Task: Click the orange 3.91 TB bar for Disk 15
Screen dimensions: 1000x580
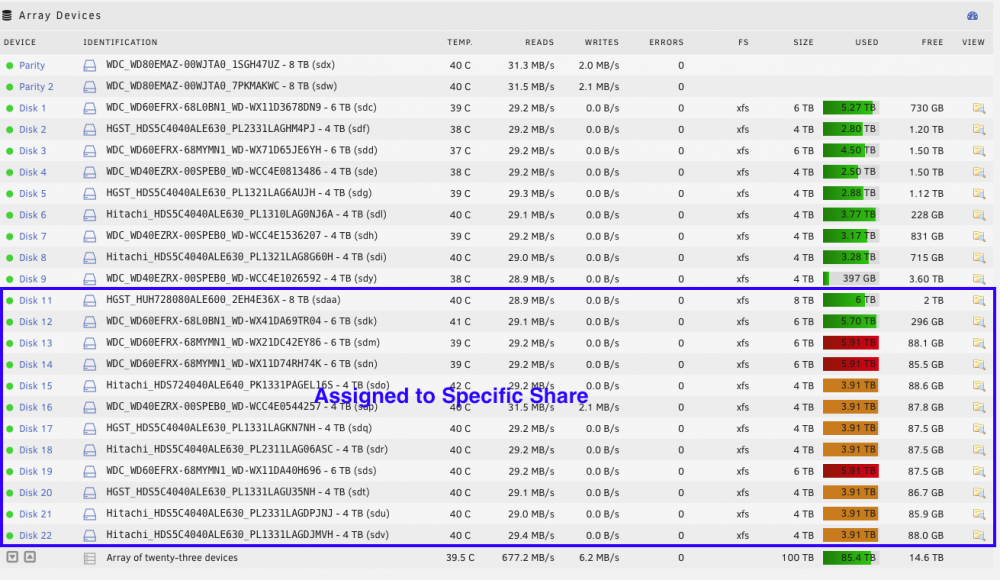Action: tap(851, 386)
